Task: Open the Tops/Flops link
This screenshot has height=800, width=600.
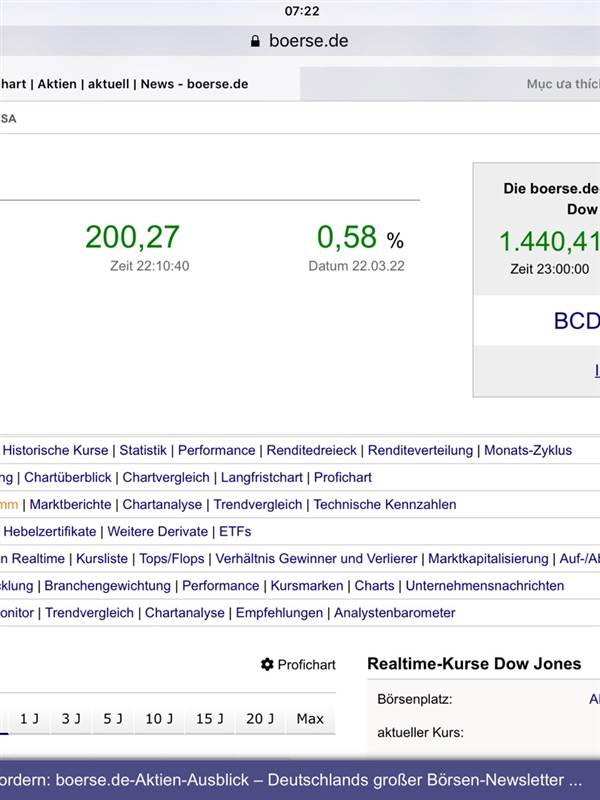Action: point(171,559)
